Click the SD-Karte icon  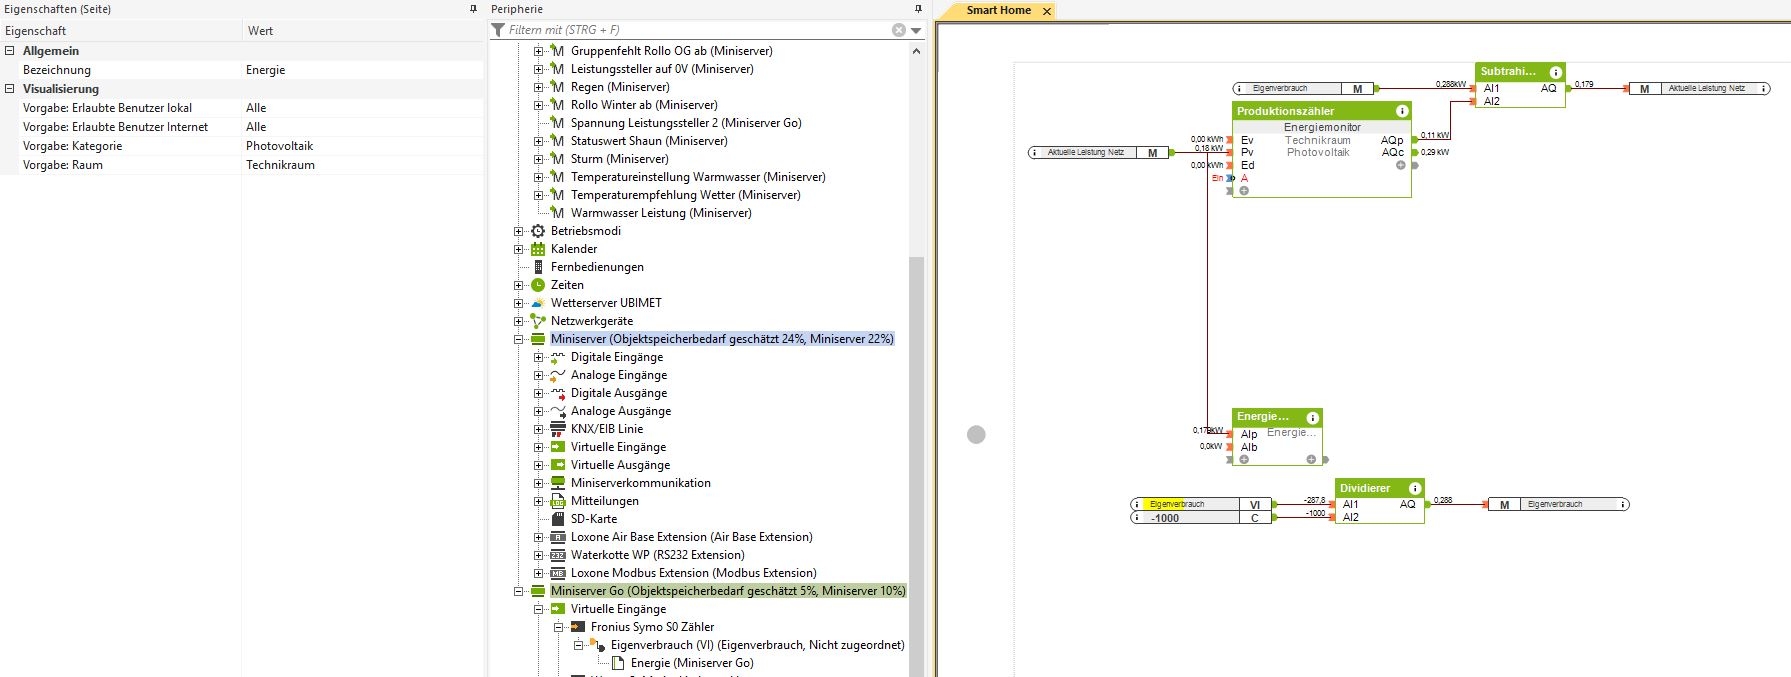click(558, 519)
